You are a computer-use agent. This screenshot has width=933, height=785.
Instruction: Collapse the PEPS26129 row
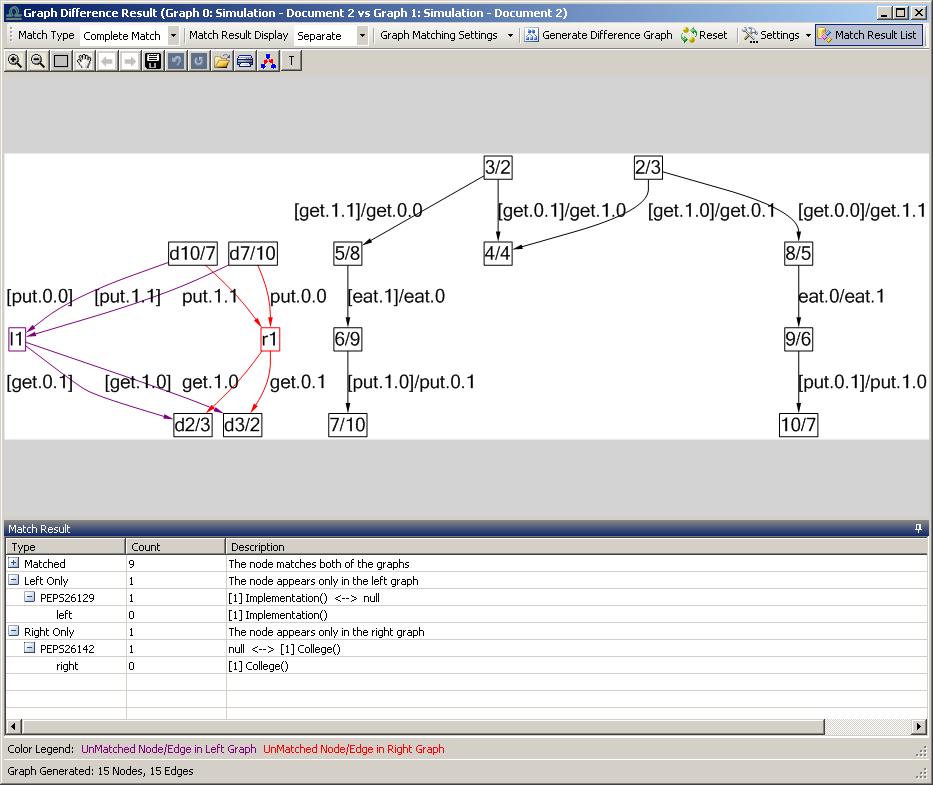tap(29, 596)
